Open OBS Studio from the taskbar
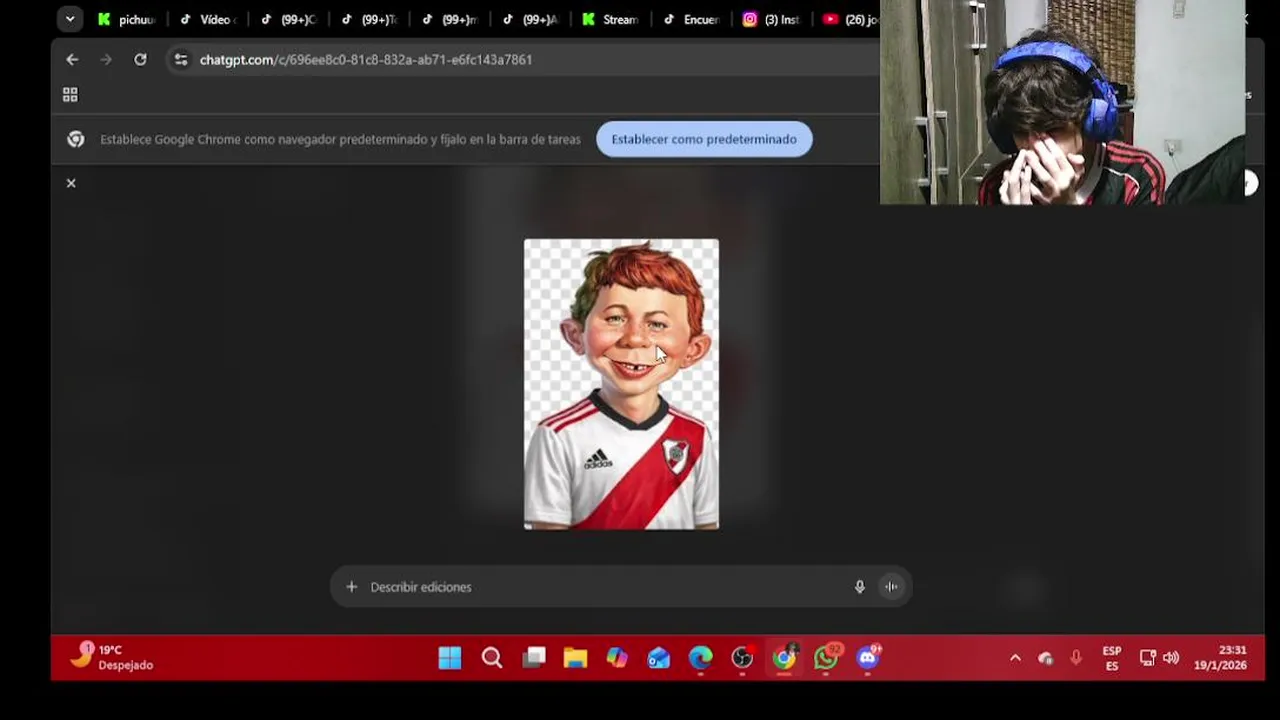The image size is (1280, 720). (x=742, y=657)
